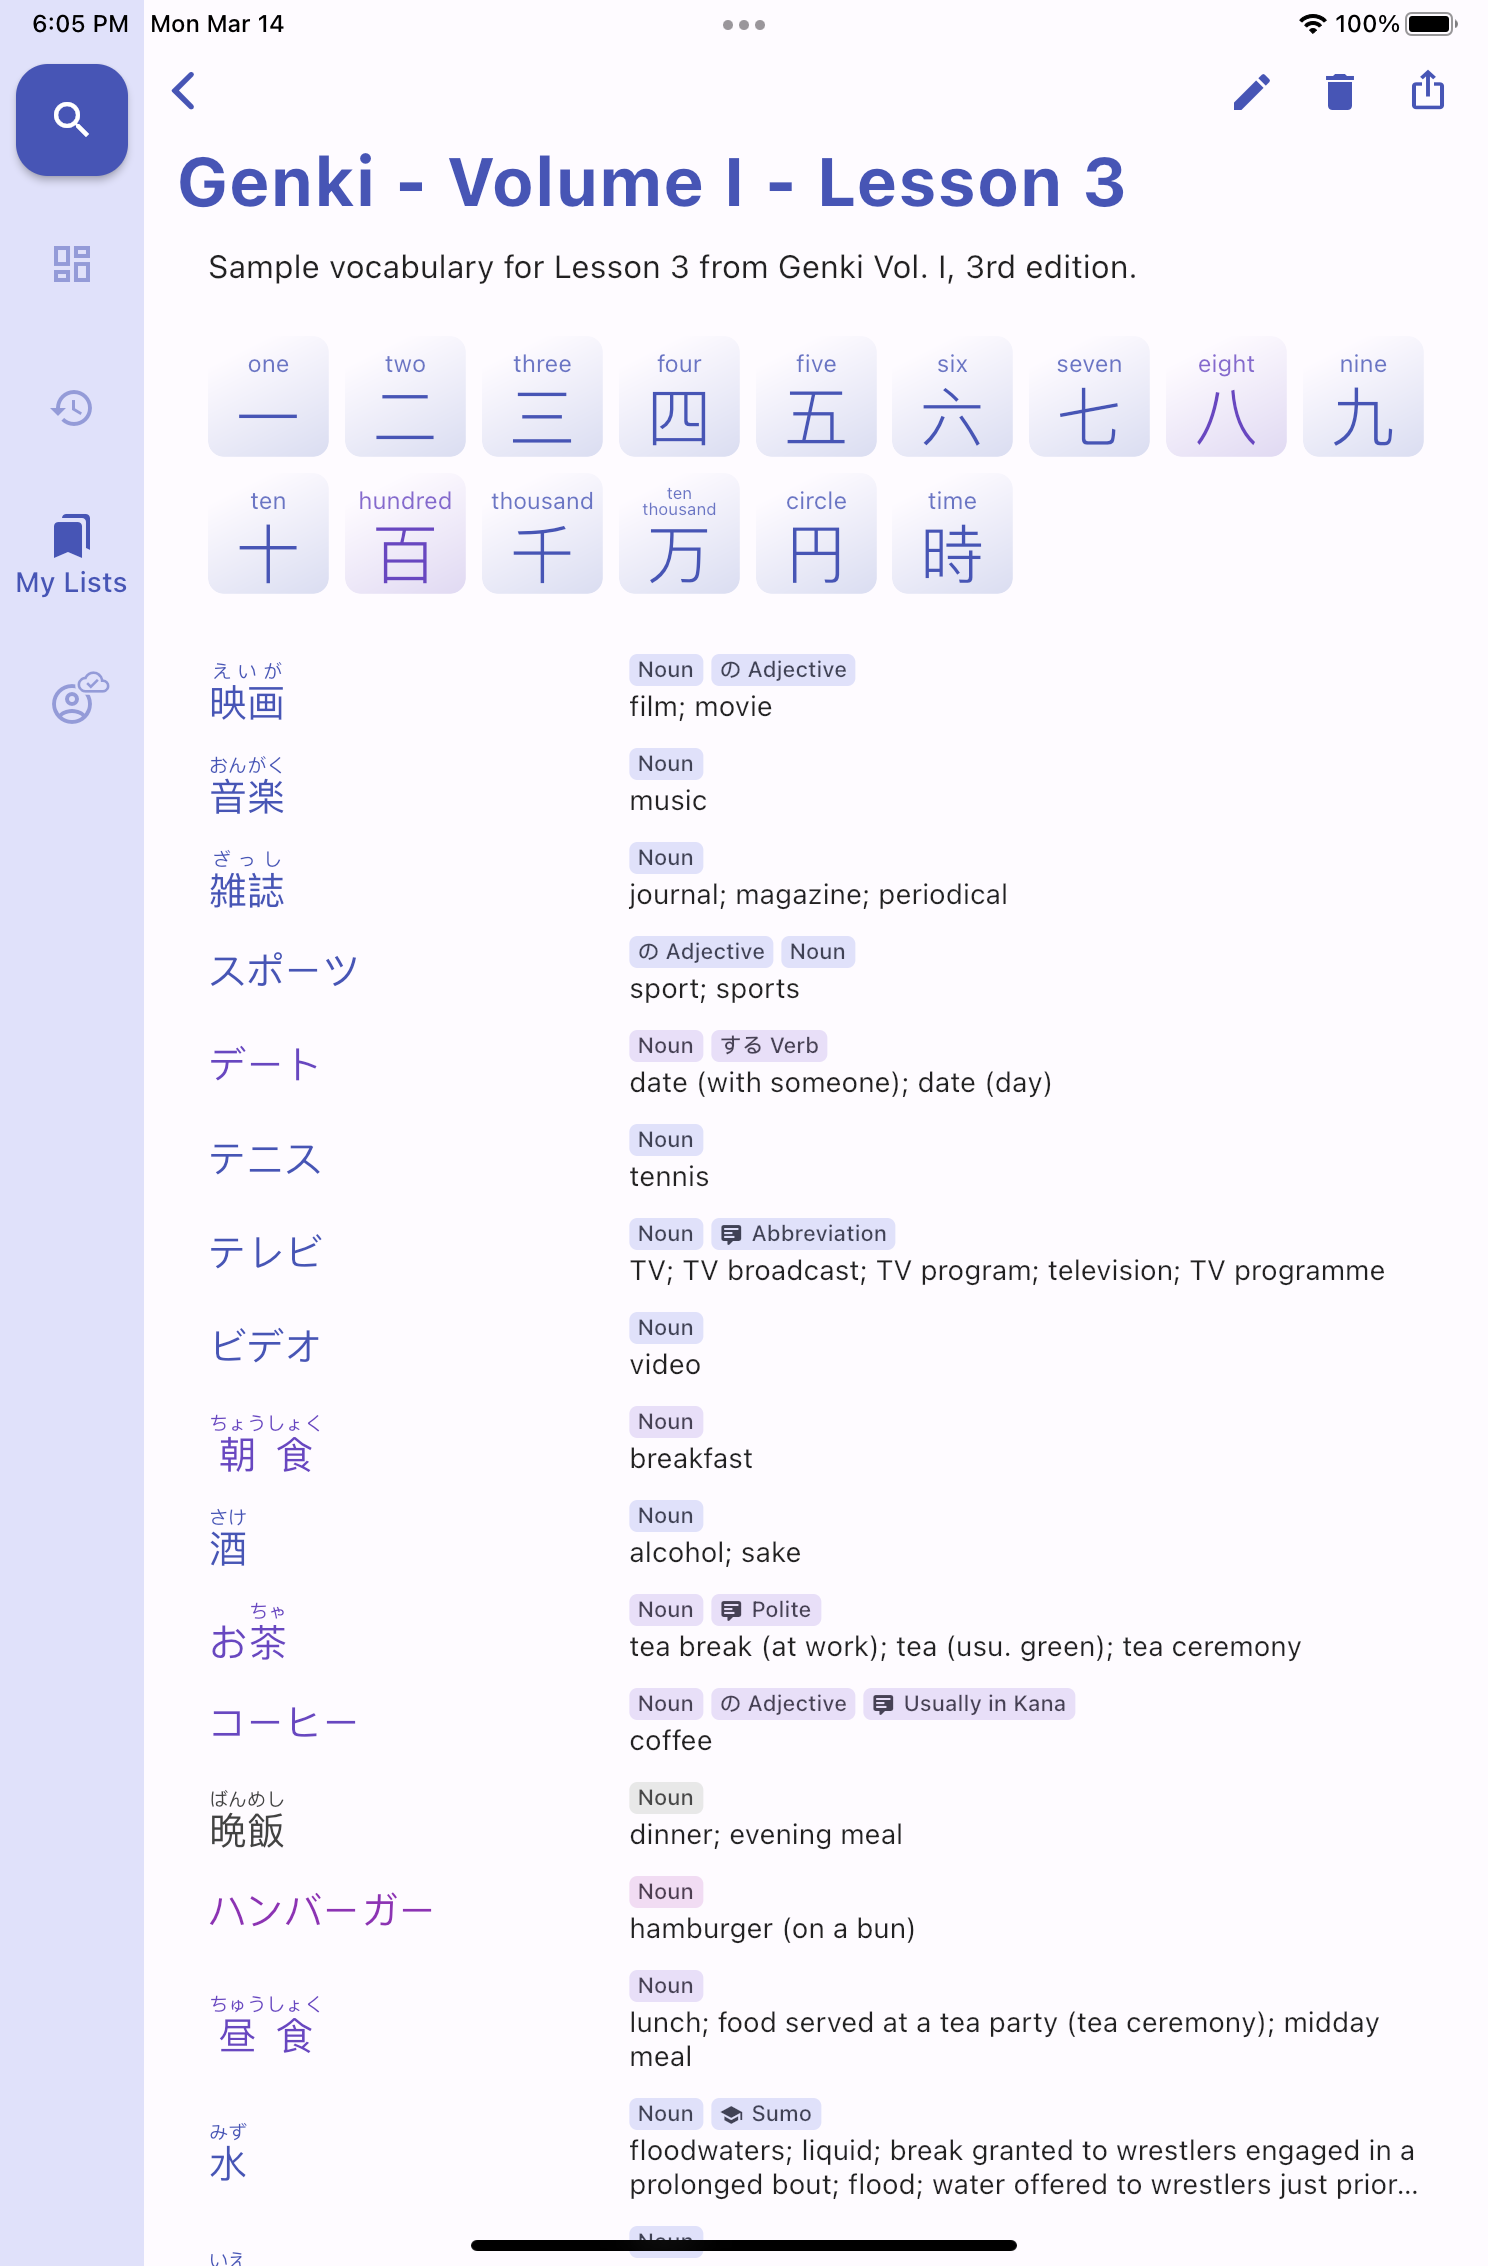Click the Sumo tag on 水 row

coord(766,2114)
